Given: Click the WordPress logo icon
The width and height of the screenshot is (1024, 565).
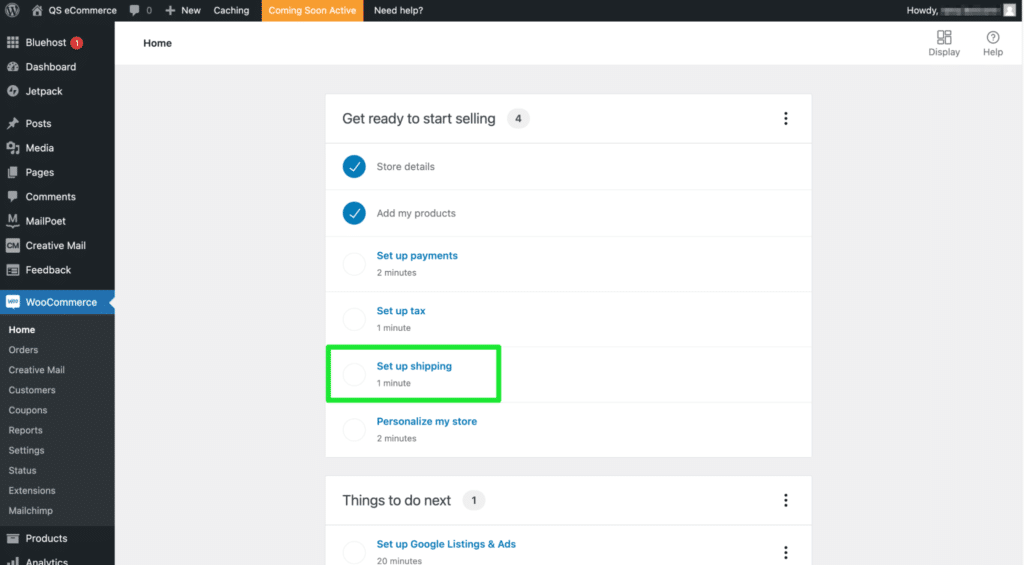Looking at the screenshot, I should click(12, 10).
